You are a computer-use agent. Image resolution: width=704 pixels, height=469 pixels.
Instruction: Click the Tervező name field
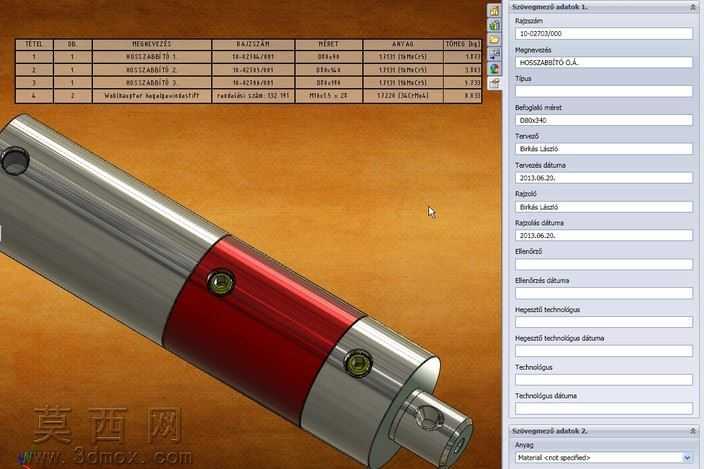click(603, 149)
